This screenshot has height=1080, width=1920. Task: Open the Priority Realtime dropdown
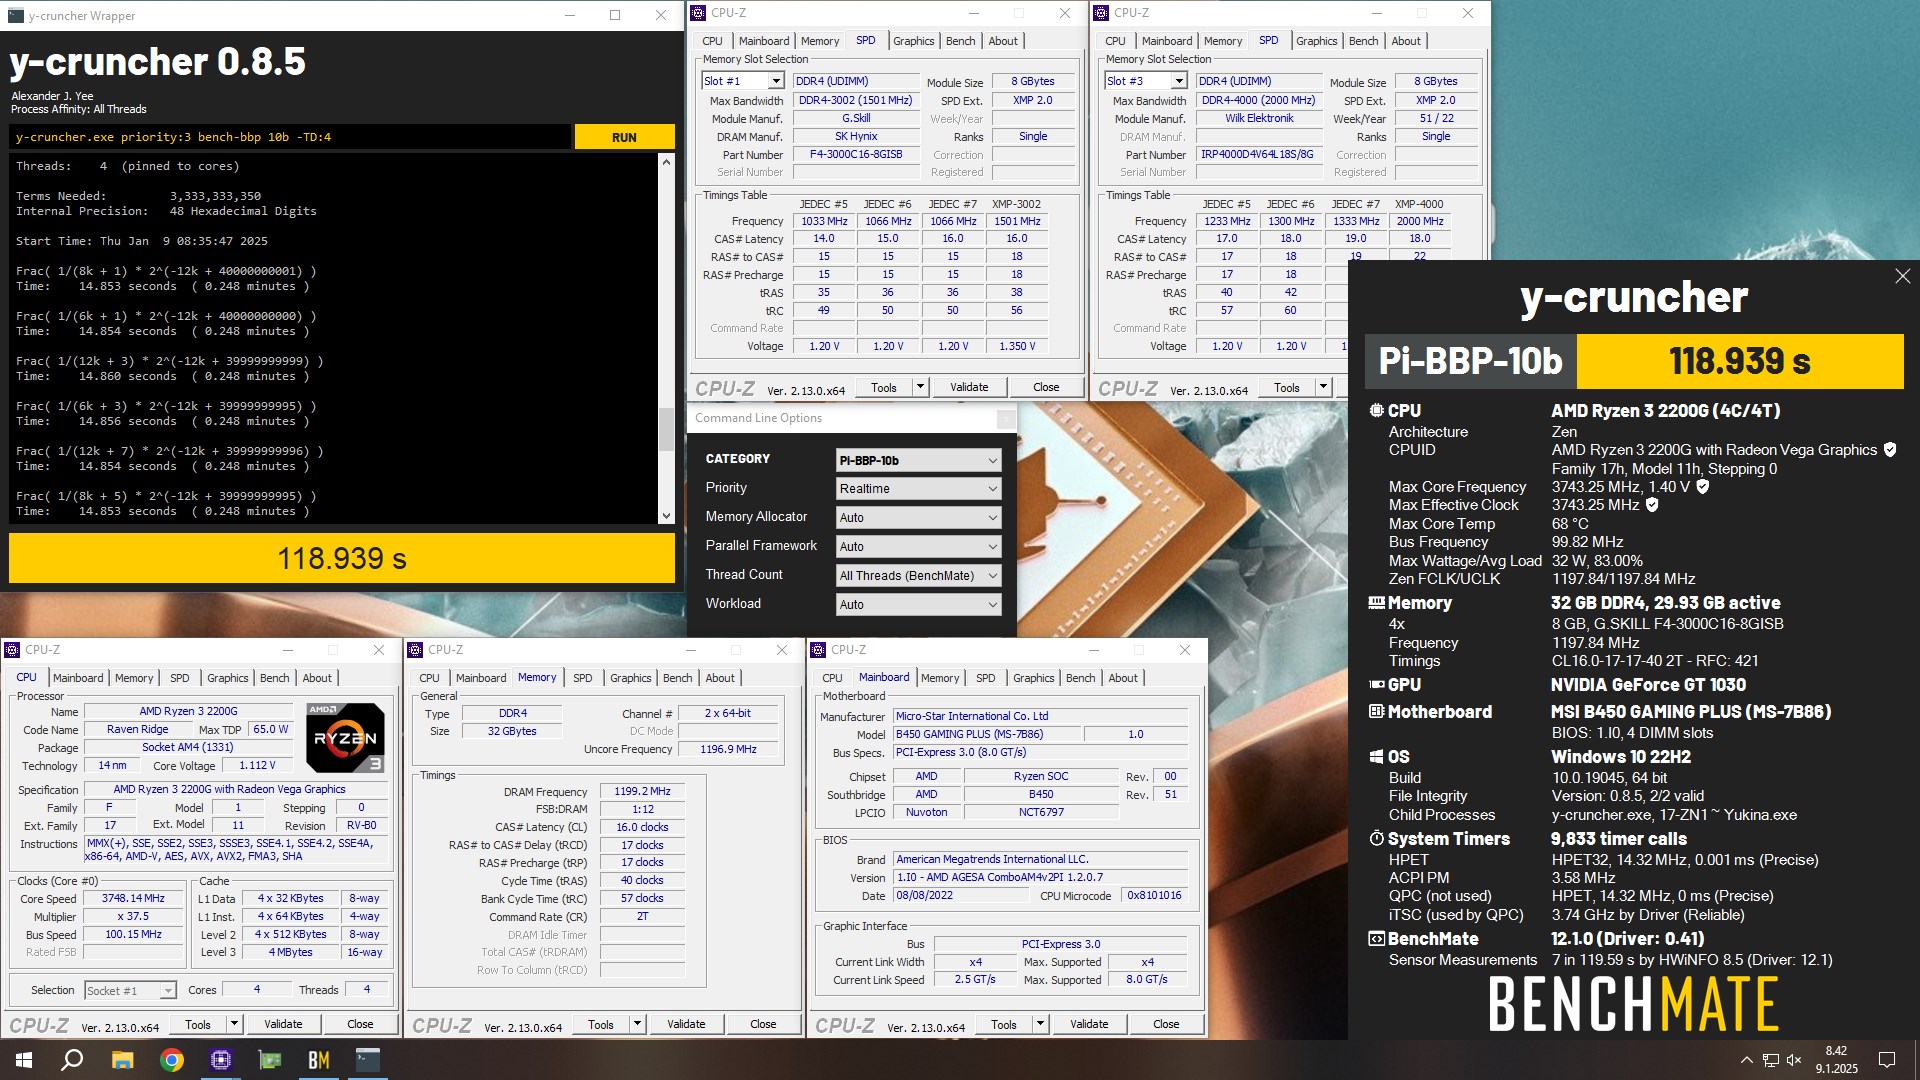pos(918,489)
